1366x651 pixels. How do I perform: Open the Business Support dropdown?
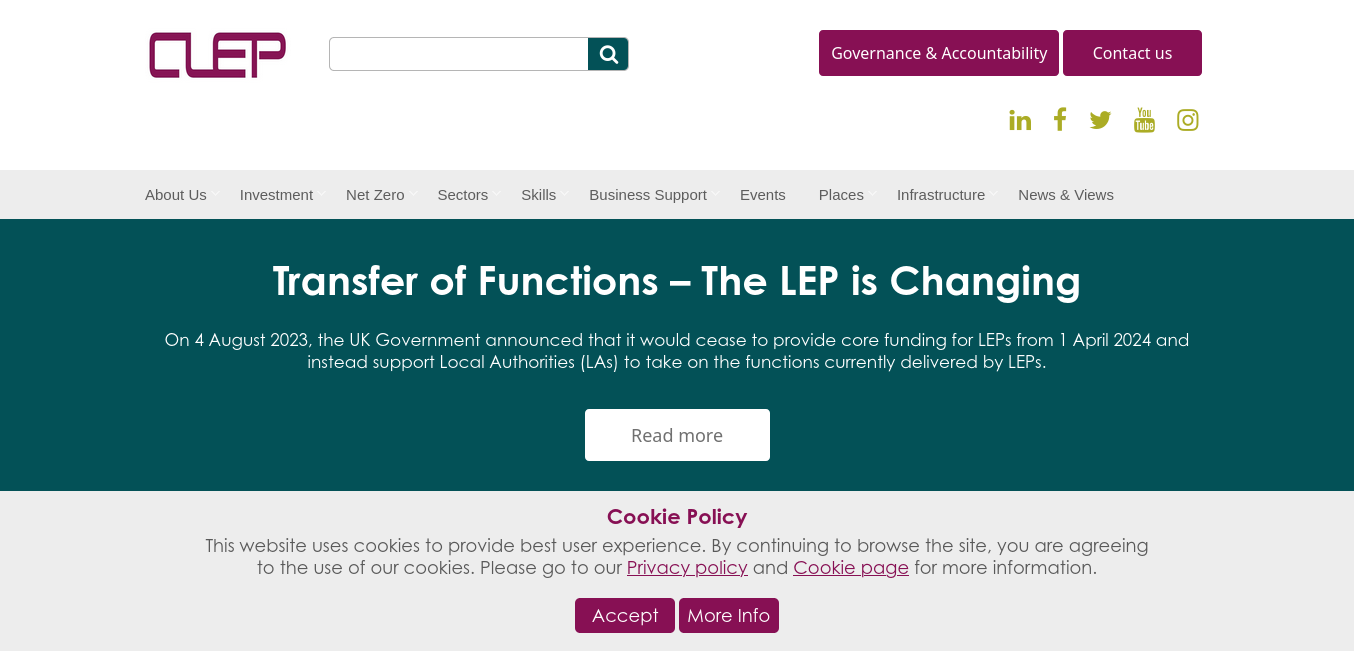pos(648,195)
